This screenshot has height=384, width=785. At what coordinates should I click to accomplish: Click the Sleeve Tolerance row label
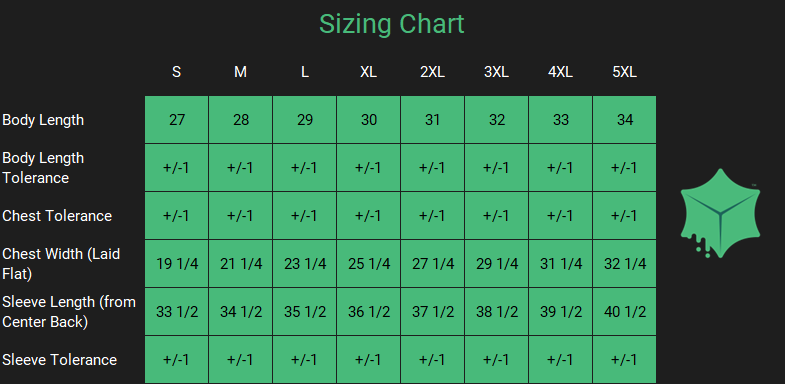(60, 360)
